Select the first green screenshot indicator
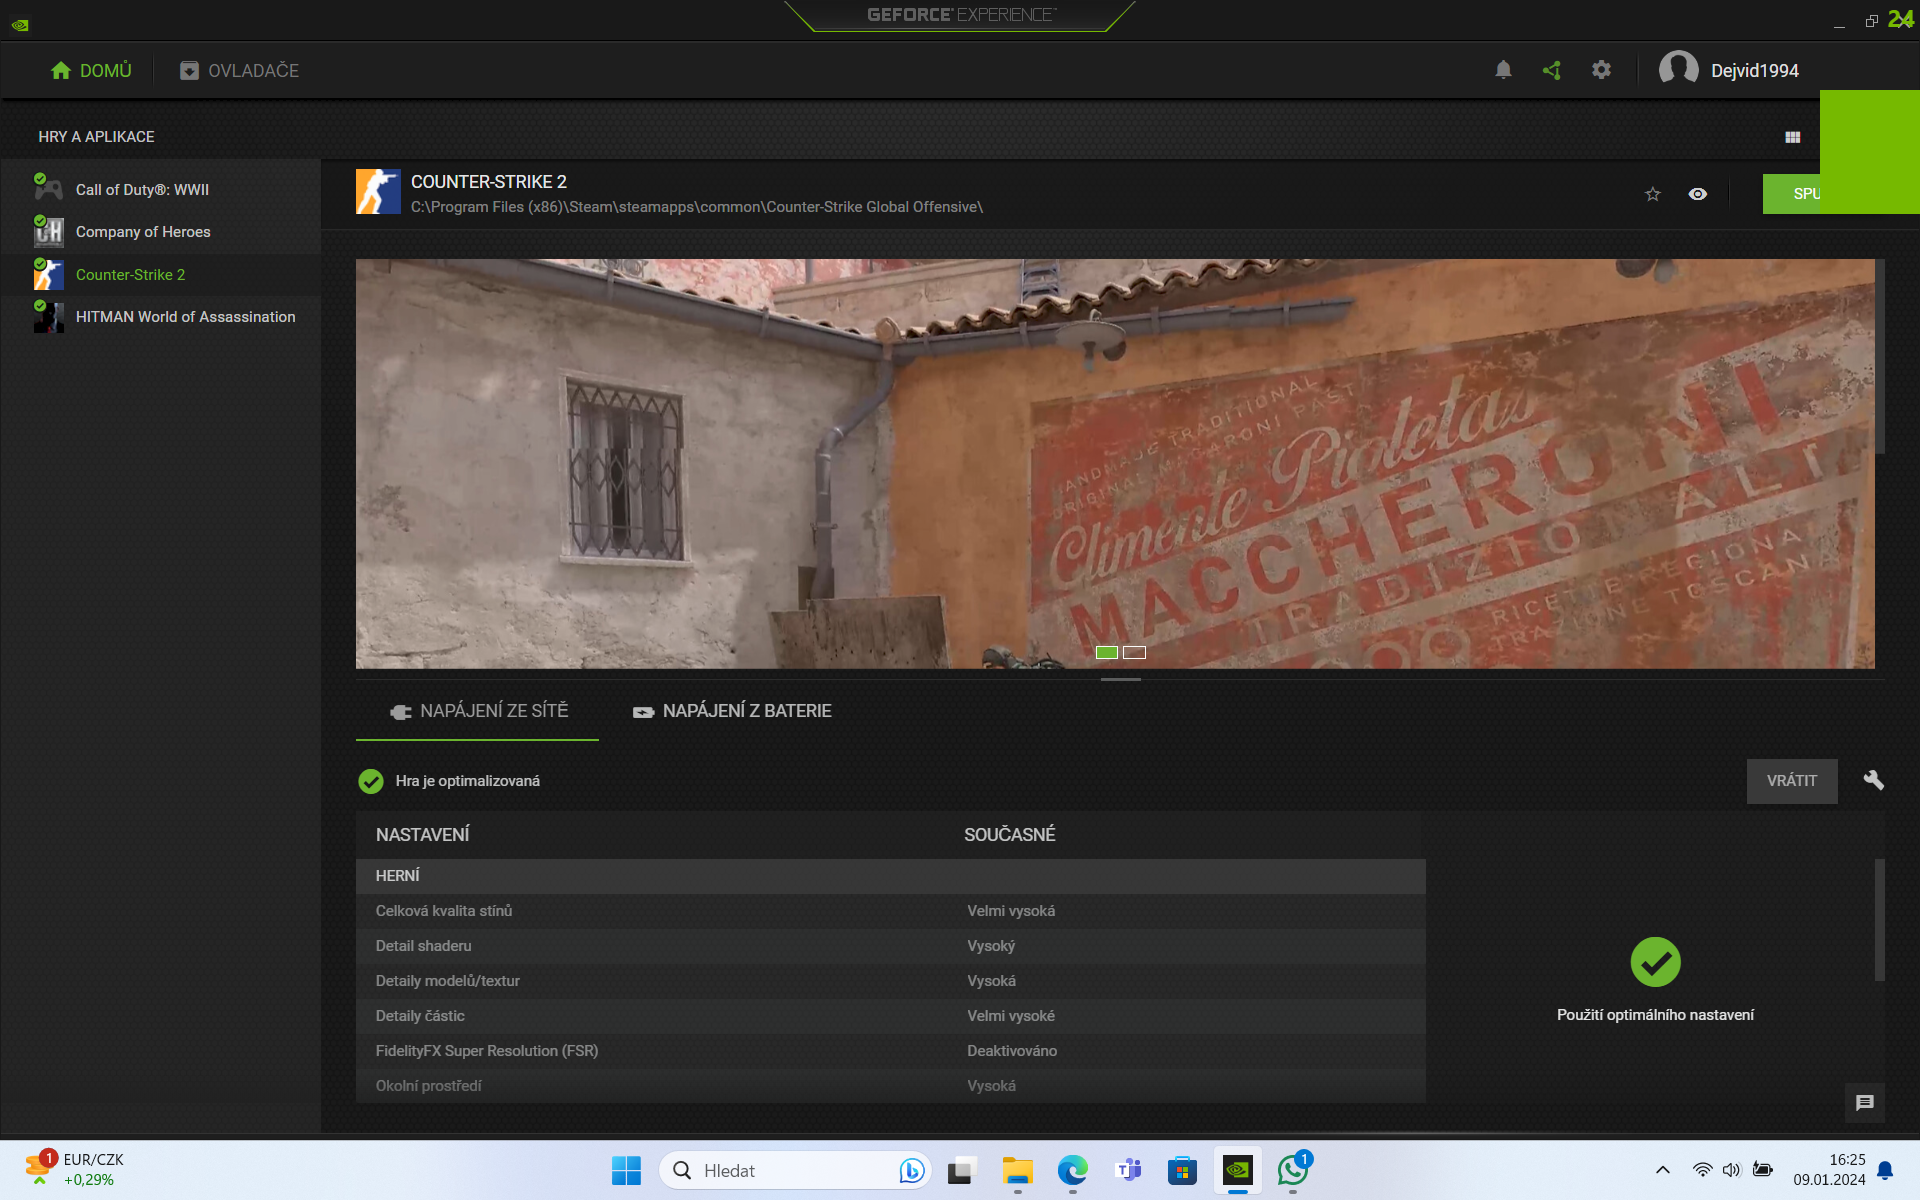The width and height of the screenshot is (1920, 1200). pyautogui.click(x=1106, y=652)
